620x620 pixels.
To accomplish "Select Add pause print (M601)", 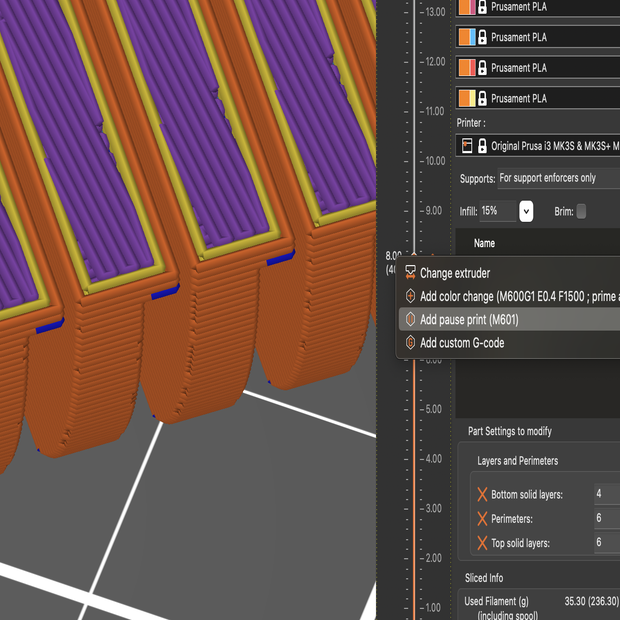I will click(x=468, y=320).
